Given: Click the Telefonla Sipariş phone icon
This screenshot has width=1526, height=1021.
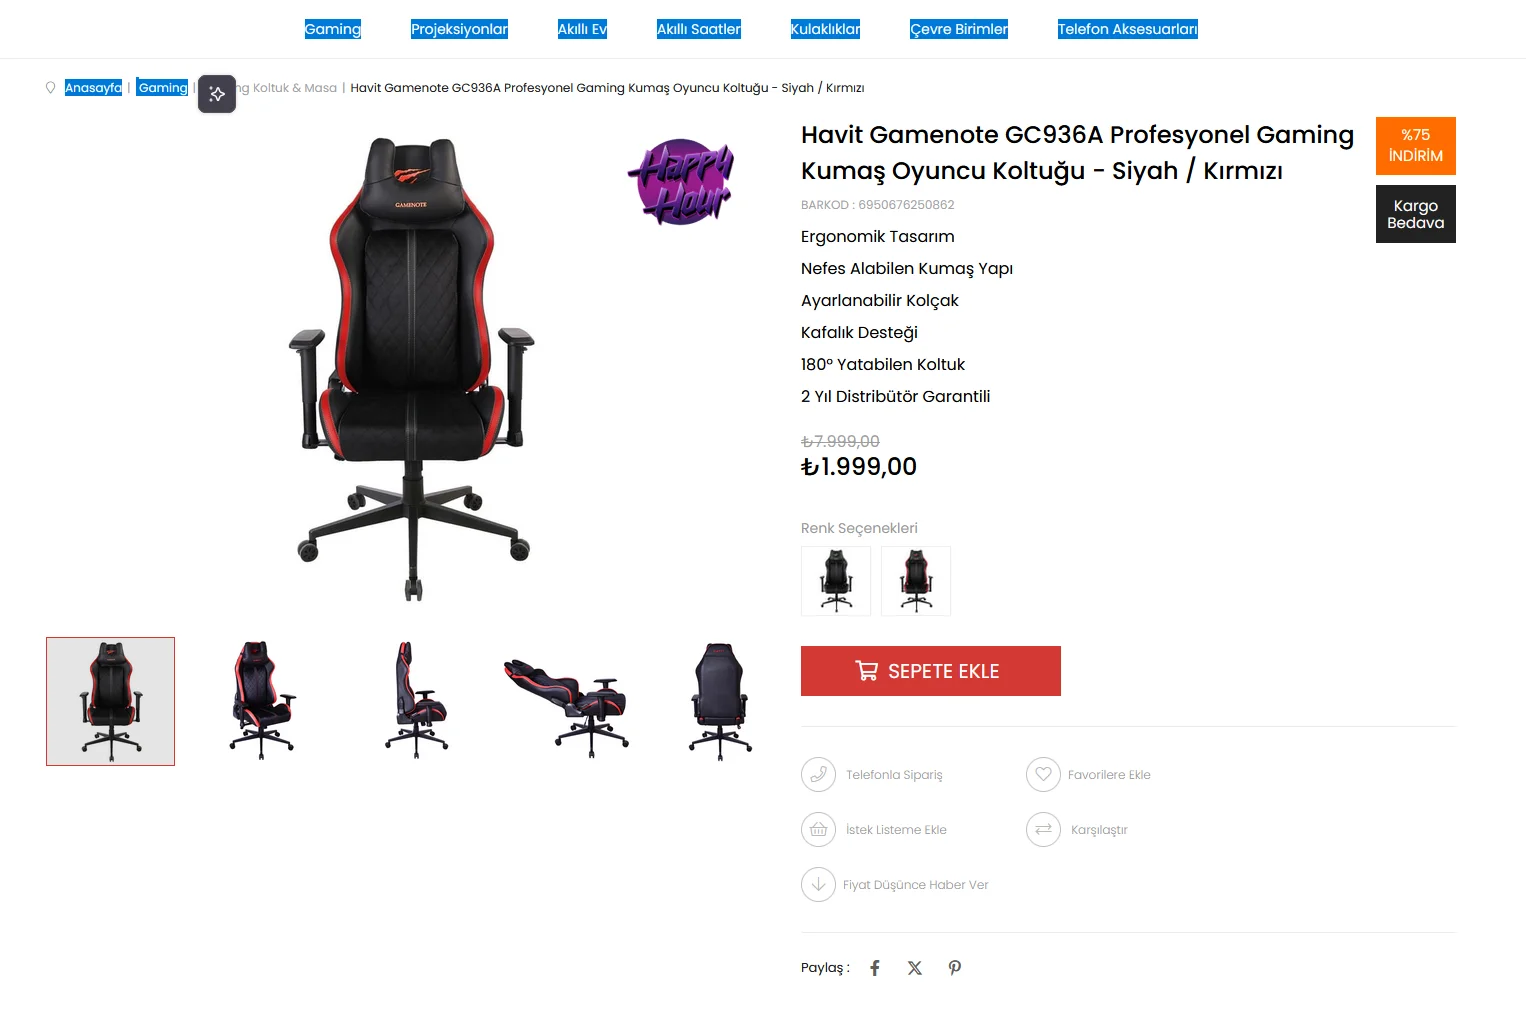Looking at the screenshot, I should [x=818, y=774].
